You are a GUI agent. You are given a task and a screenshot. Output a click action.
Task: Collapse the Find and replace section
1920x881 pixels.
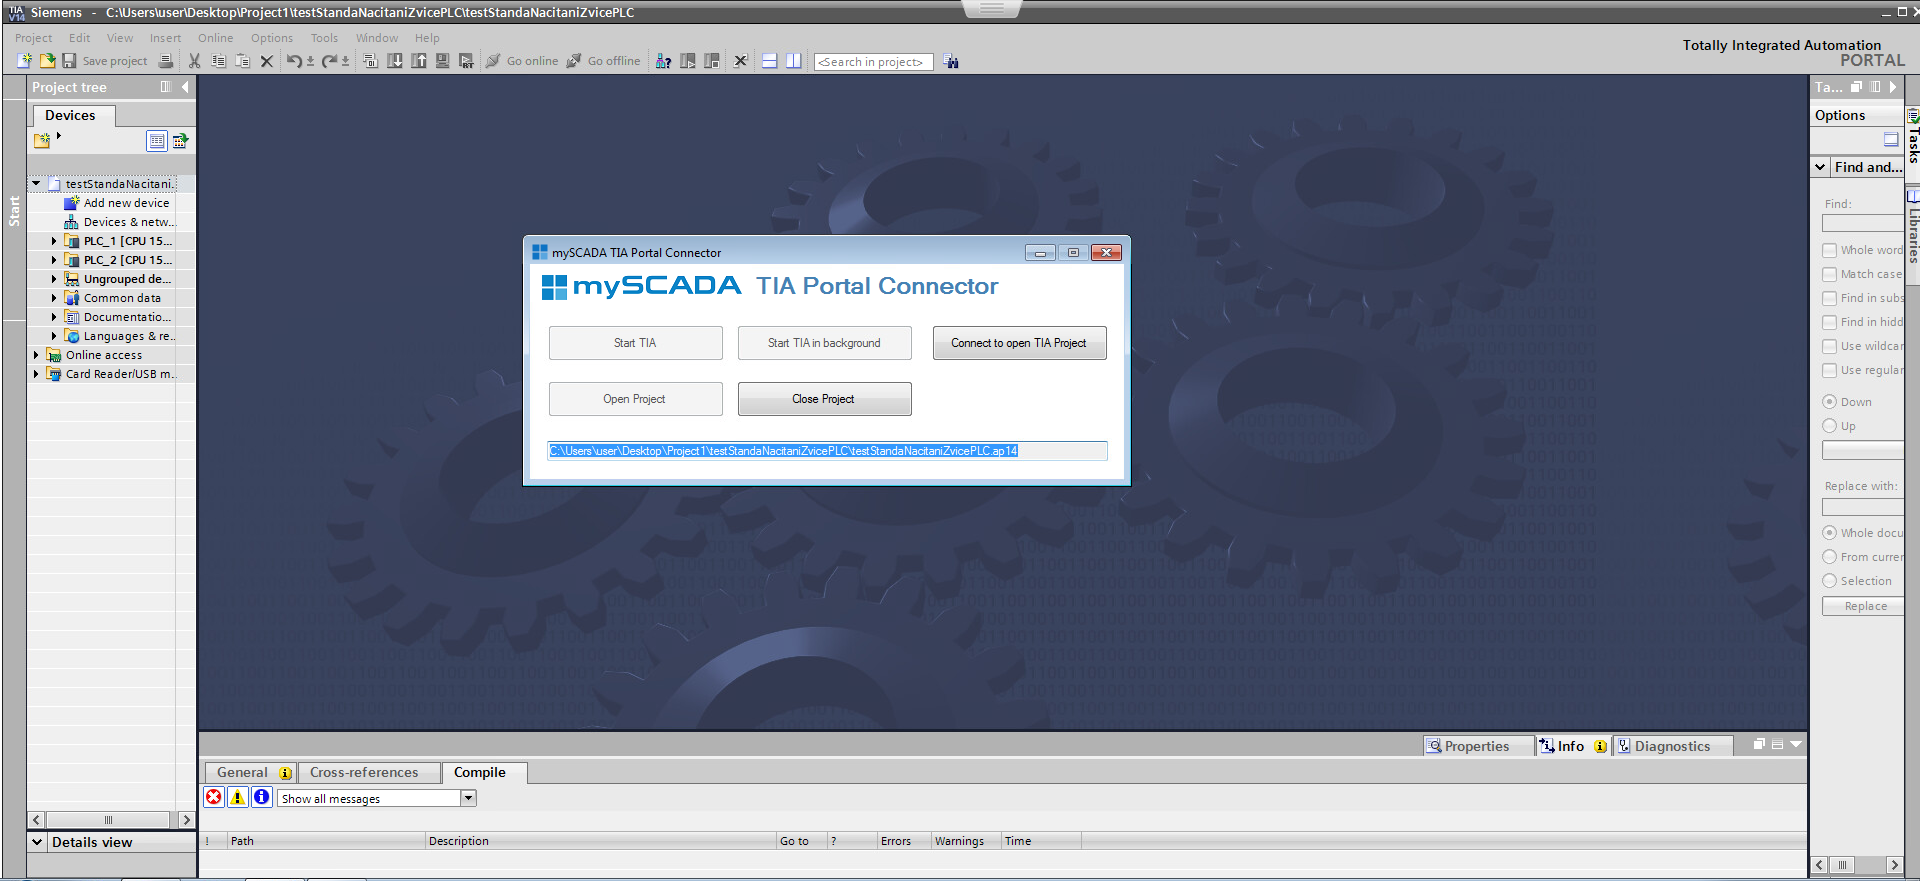(x=1821, y=168)
